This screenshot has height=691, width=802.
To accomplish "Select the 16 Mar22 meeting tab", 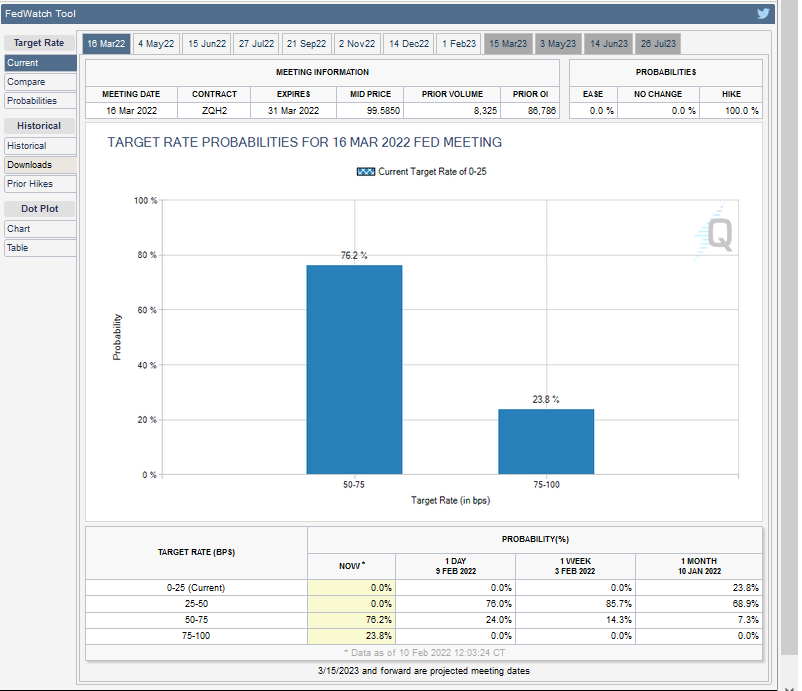I will pyautogui.click(x=106, y=43).
